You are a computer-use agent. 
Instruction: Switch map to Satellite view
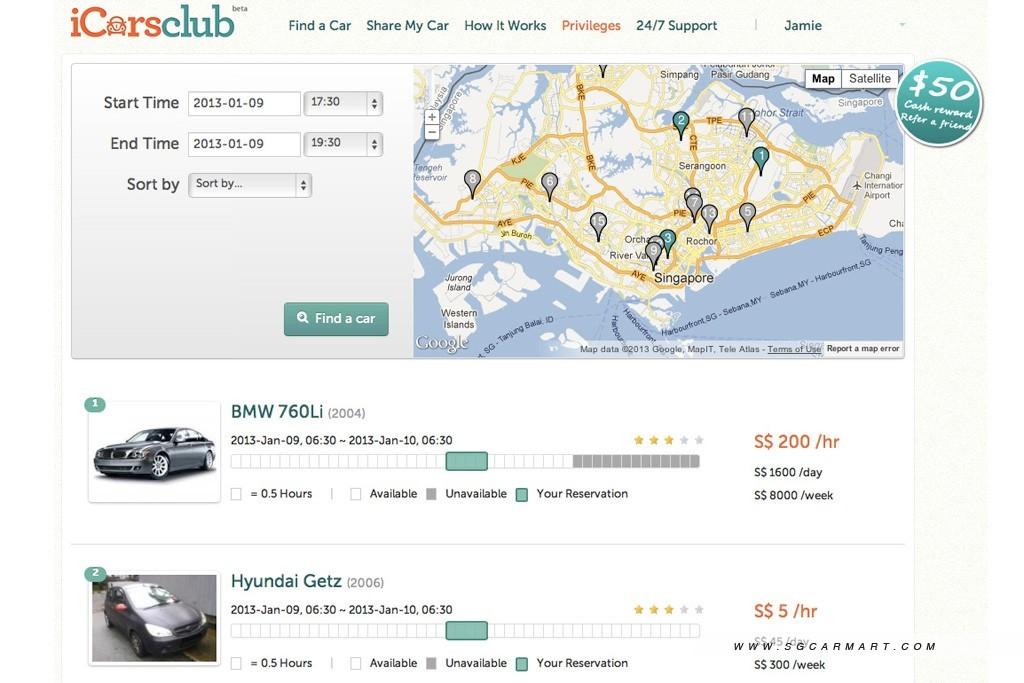[869, 79]
